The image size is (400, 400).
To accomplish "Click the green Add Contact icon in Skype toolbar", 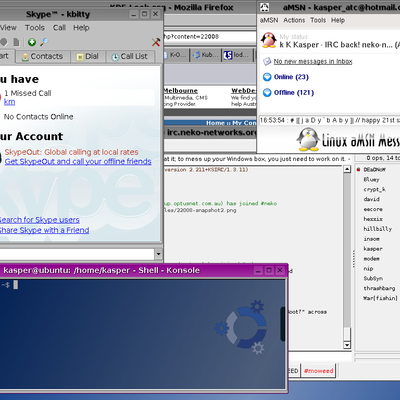I will [32, 42].
